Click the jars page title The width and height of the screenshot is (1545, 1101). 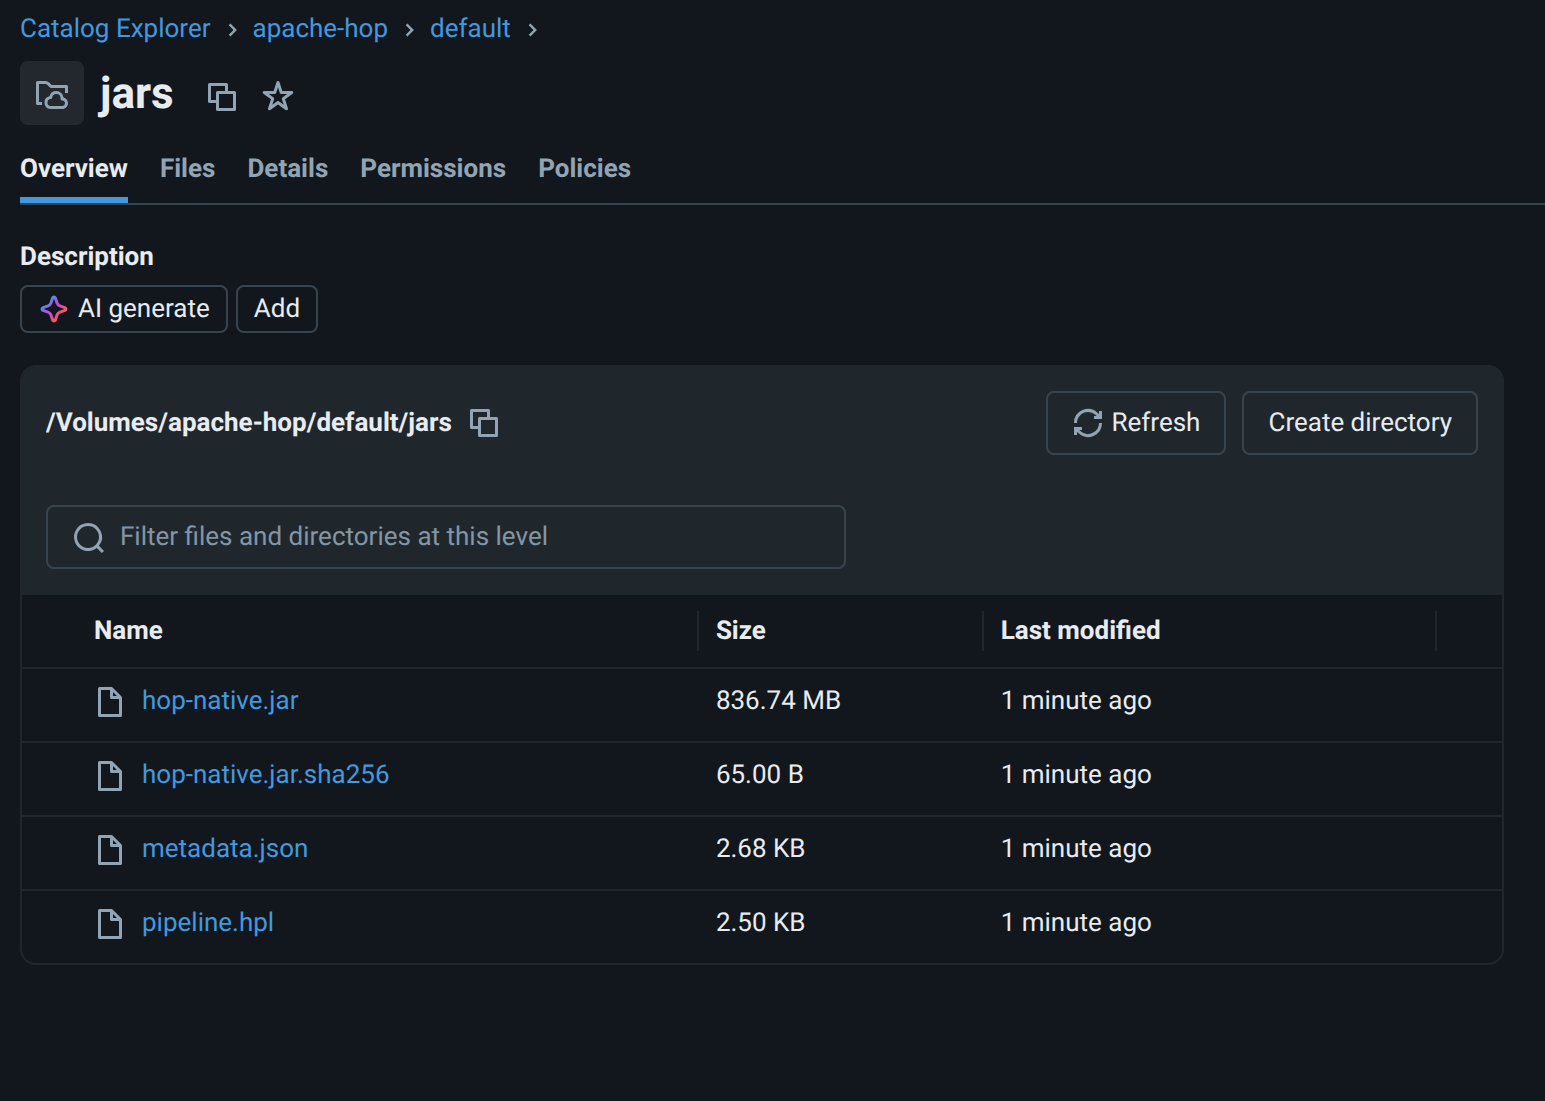[136, 95]
